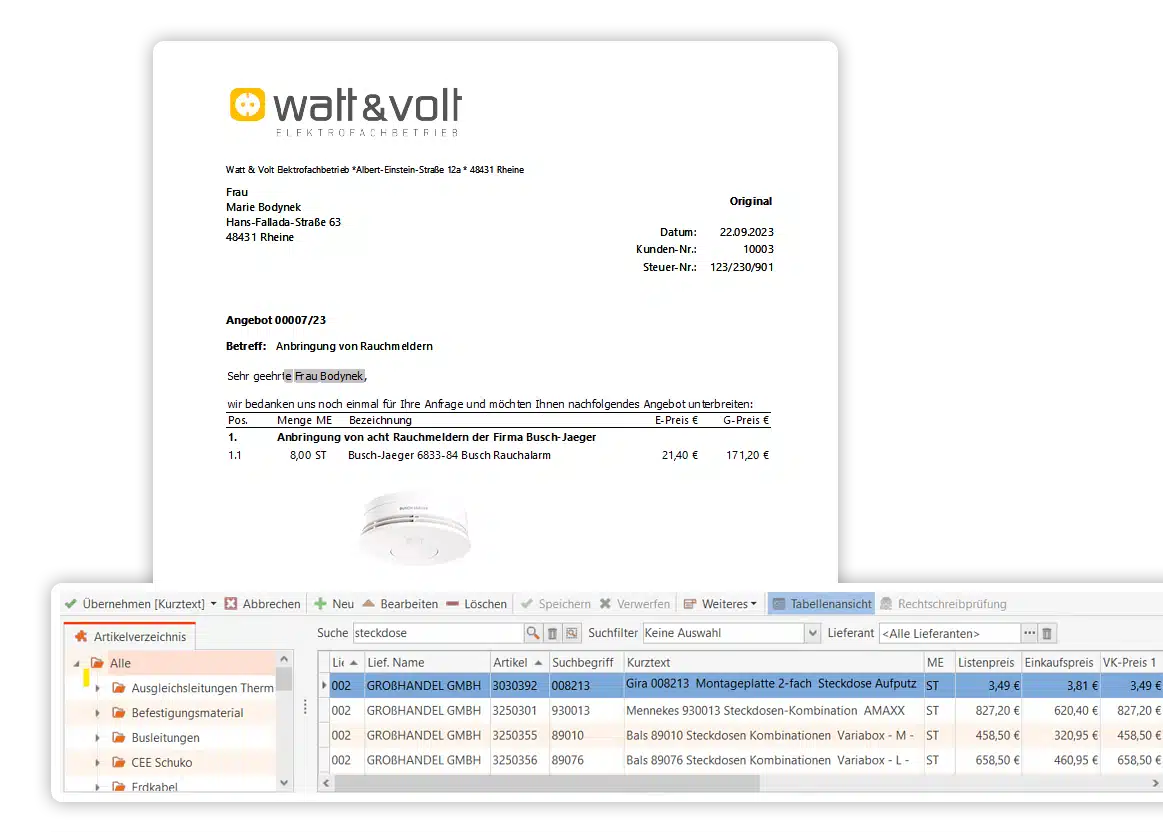Click the trash icon next to Lieferant field

(x=1047, y=633)
